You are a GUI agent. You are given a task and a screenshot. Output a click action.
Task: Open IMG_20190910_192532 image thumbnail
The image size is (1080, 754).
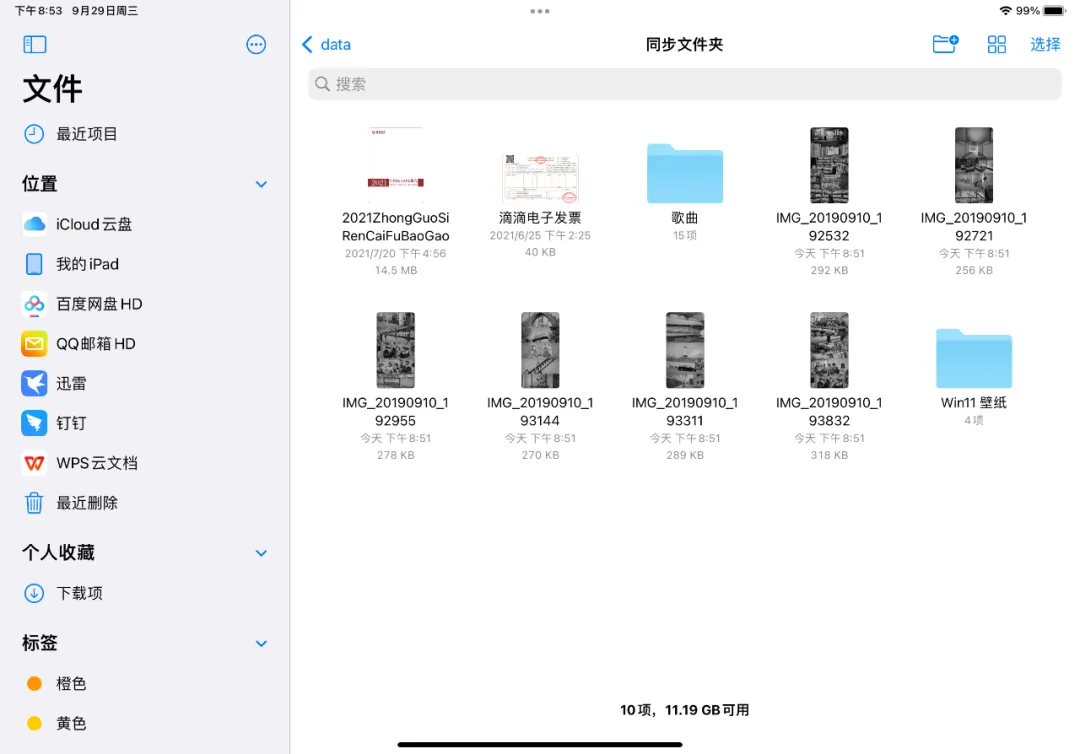pyautogui.click(x=829, y=165)
